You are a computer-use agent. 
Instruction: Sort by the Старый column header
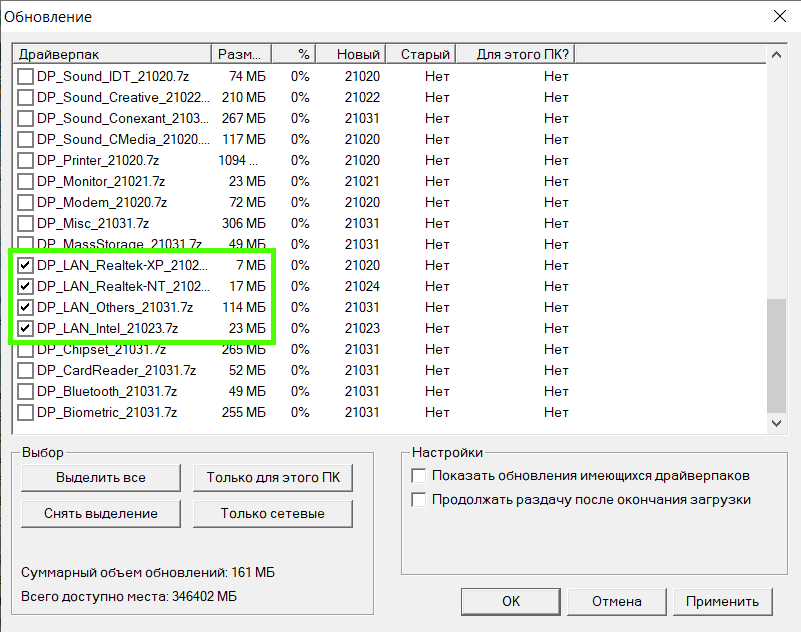coord(420,54)
